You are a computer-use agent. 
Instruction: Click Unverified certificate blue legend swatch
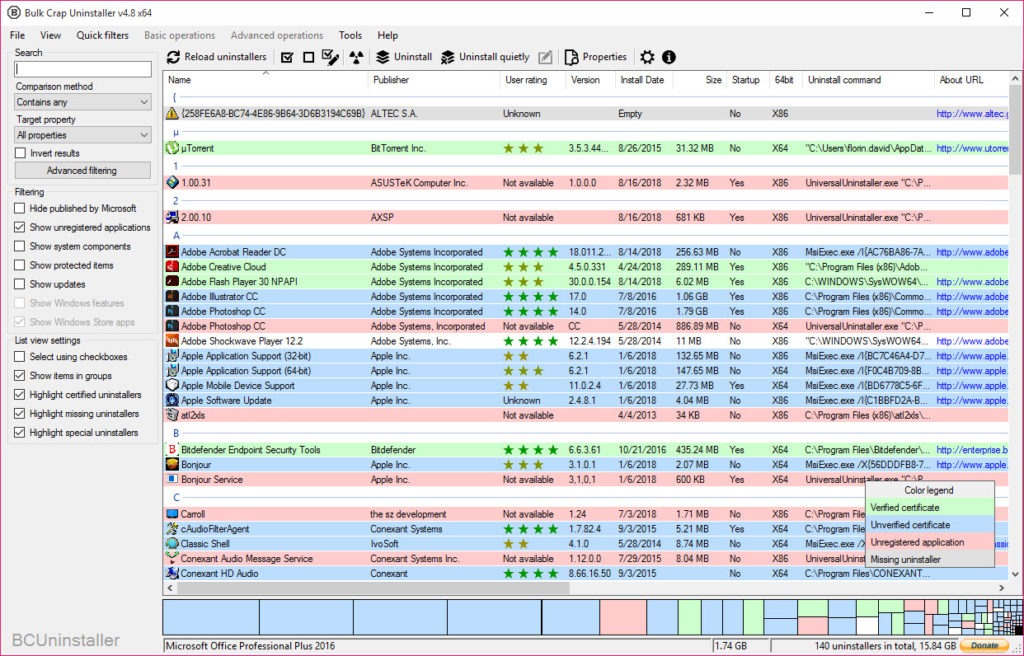[929, 525]
